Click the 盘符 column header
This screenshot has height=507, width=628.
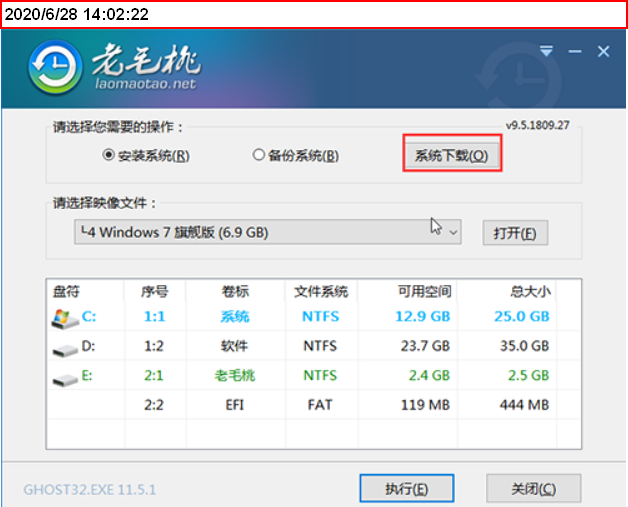point(66,291)
